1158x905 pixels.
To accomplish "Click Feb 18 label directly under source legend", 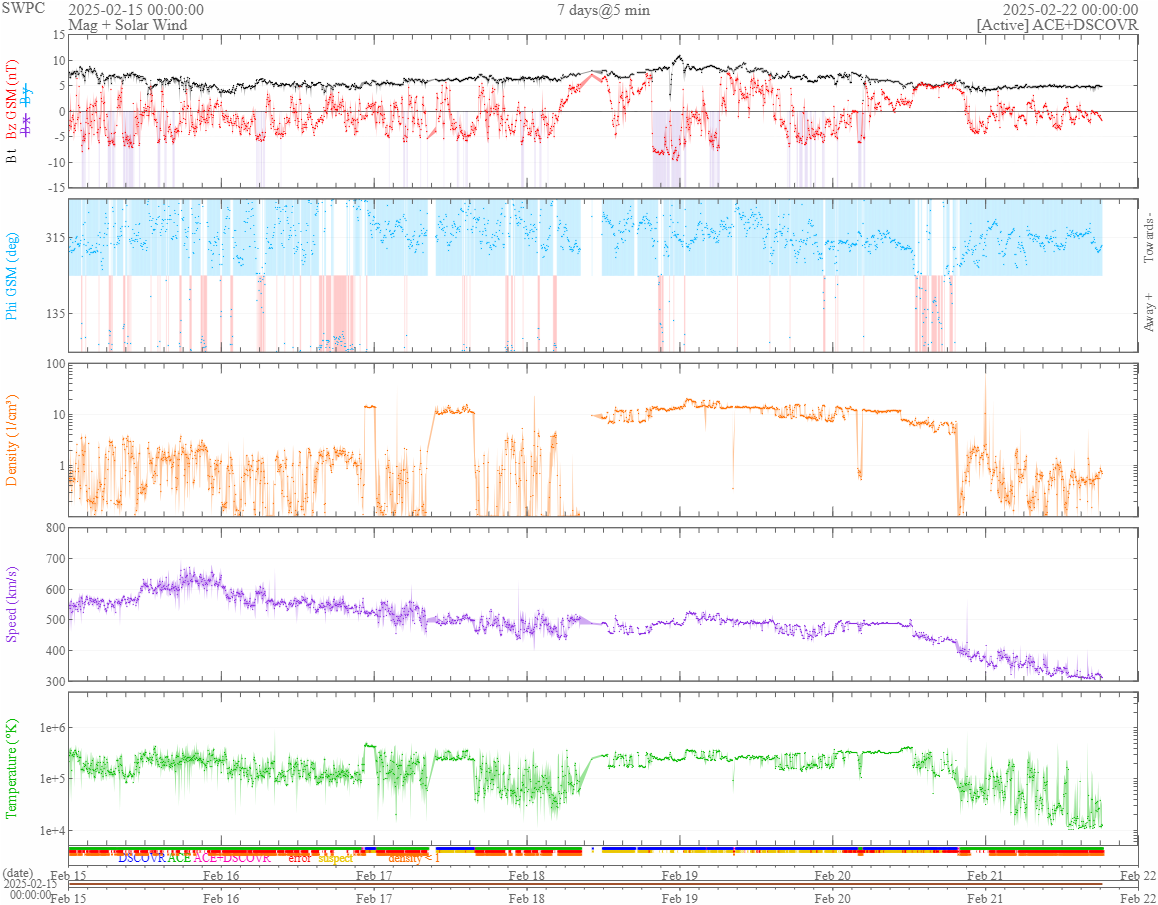I will (527, 875).
